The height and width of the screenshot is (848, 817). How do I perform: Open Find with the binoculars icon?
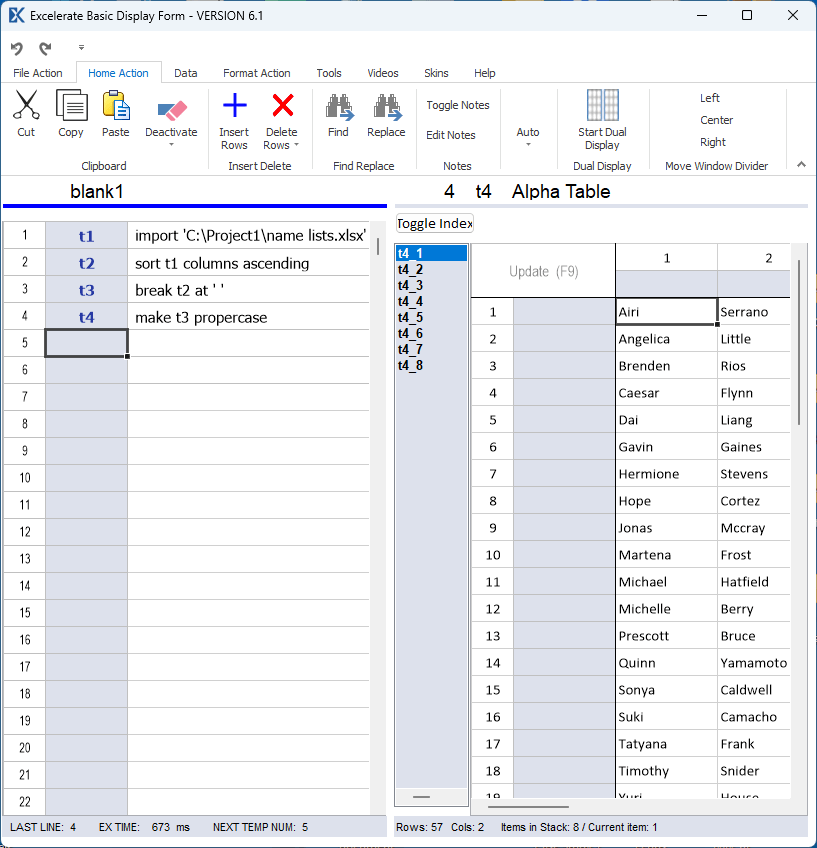pyautogui.click(x=338, y=106)
